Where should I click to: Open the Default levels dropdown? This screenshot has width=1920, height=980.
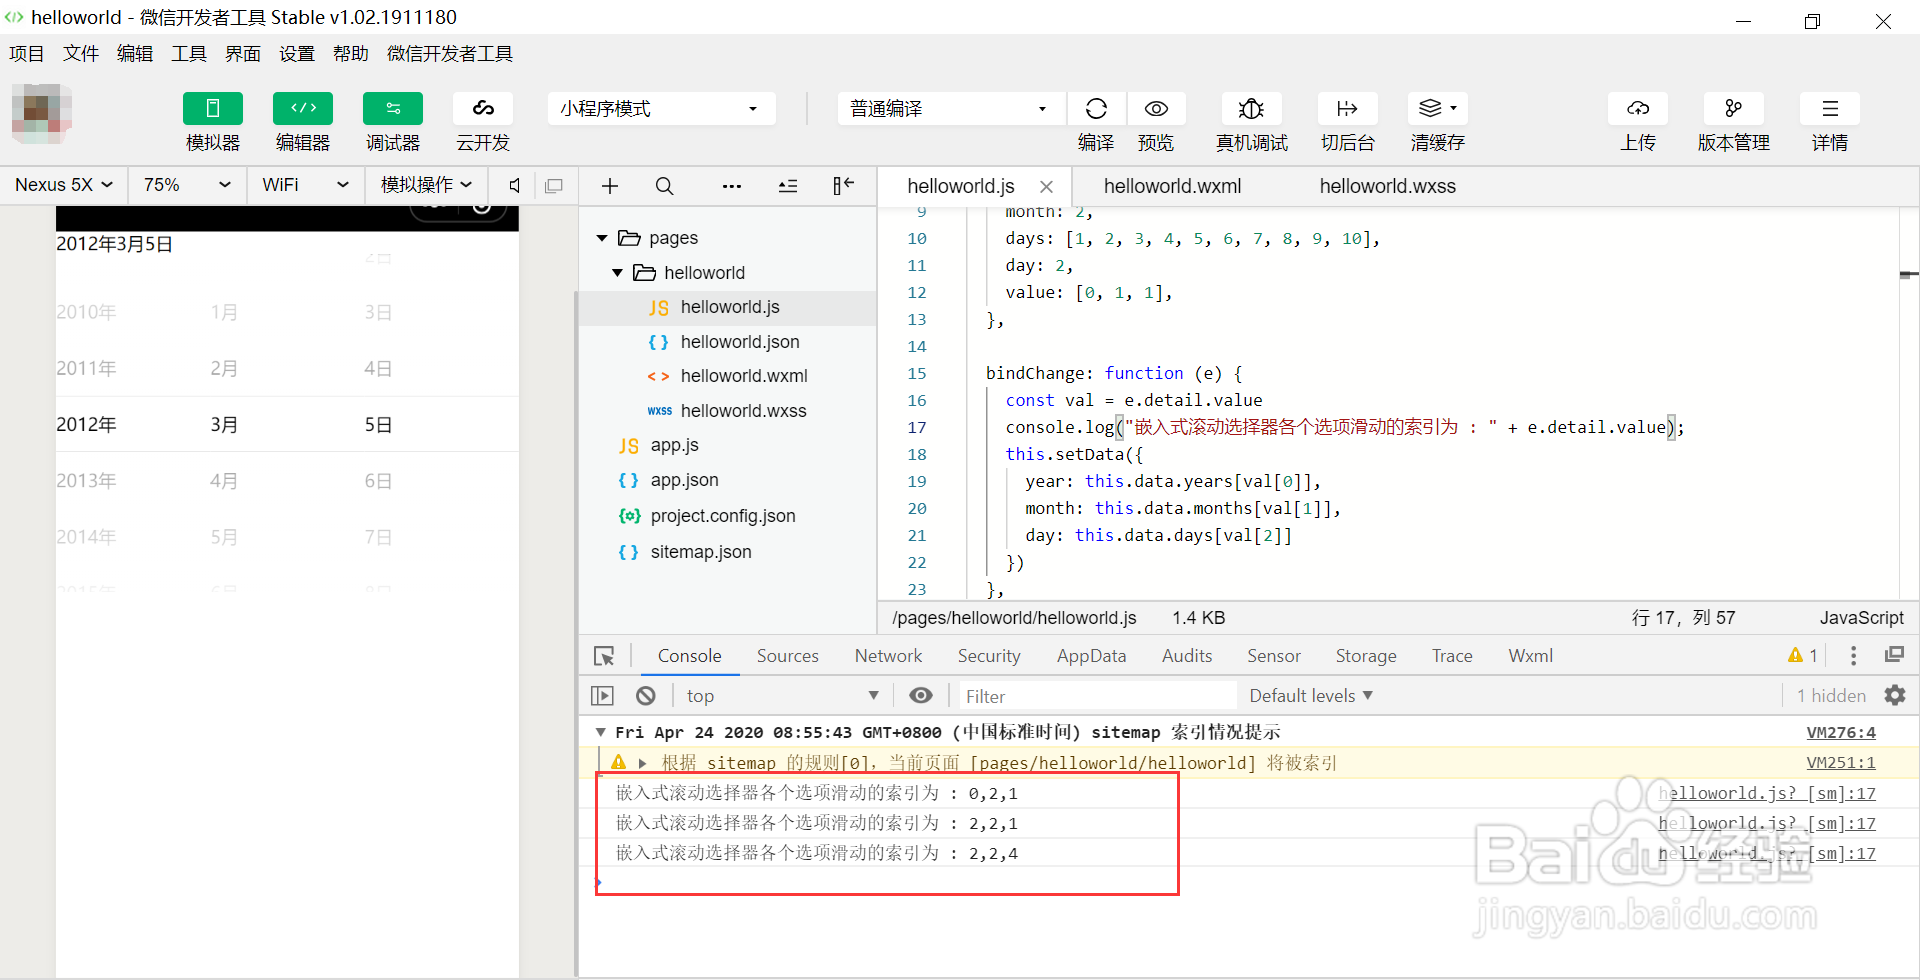(1311, 696)
